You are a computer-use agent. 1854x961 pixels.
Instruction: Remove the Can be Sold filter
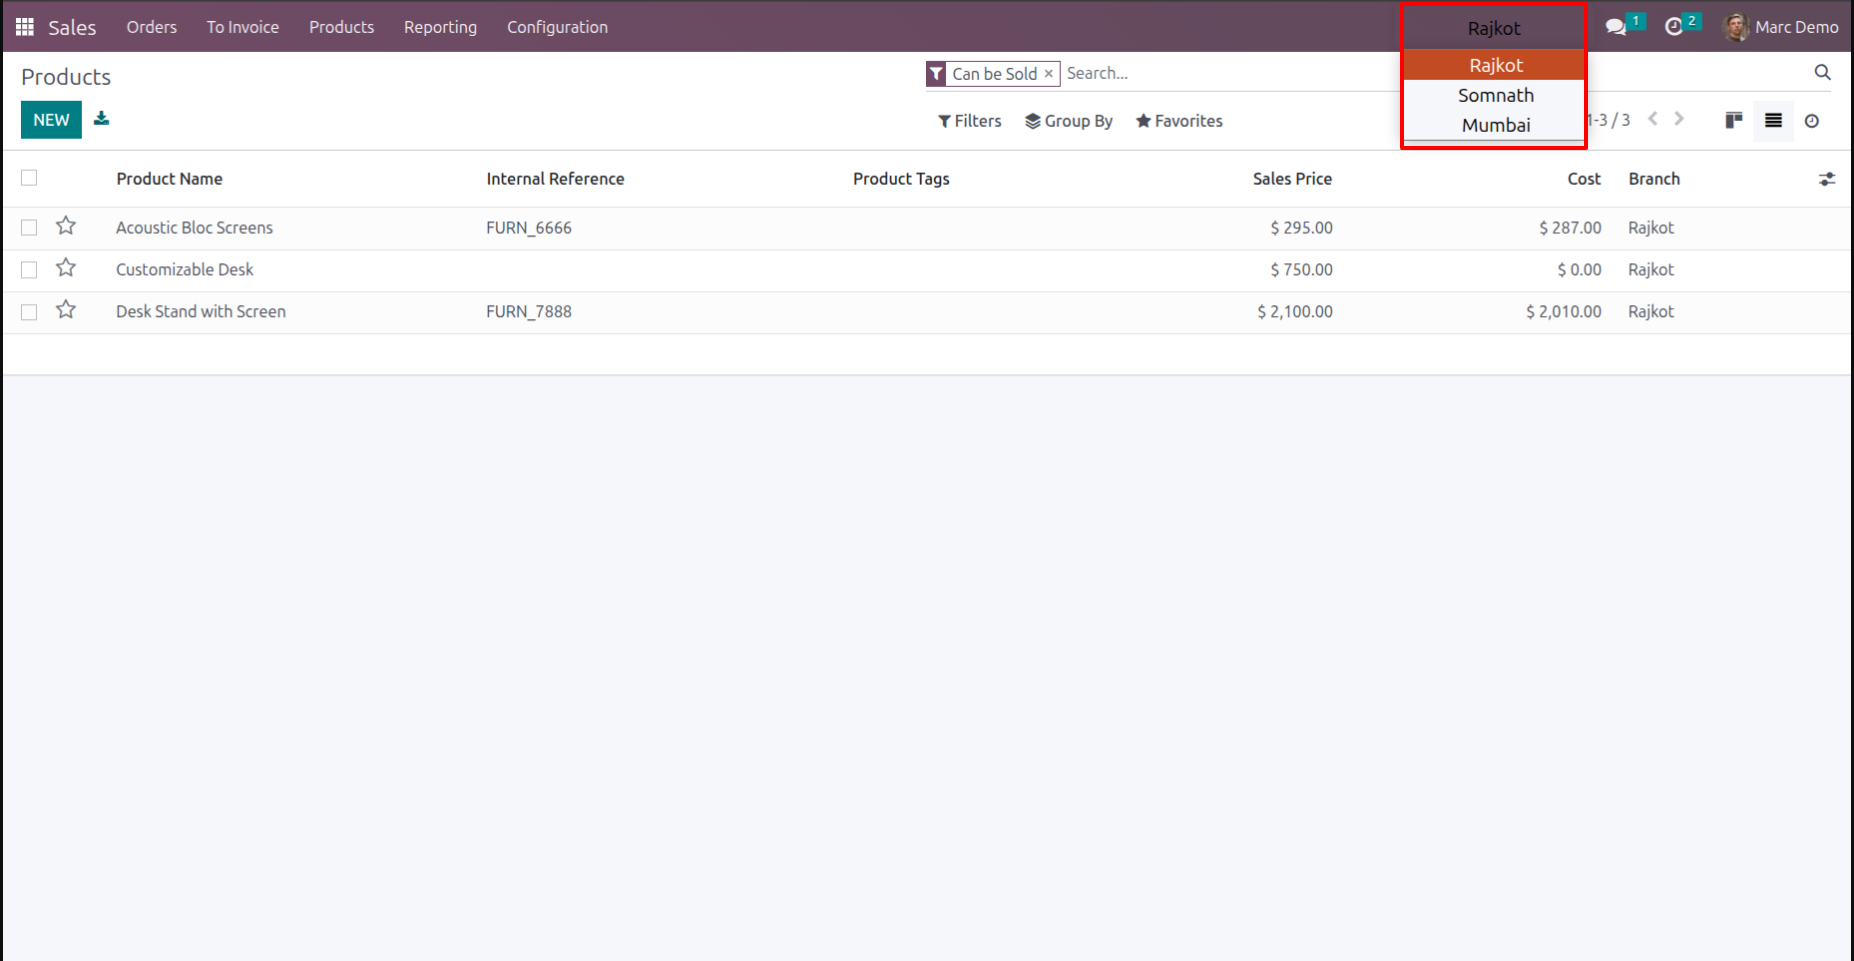pyautogui.click(x=1048, y=73)
